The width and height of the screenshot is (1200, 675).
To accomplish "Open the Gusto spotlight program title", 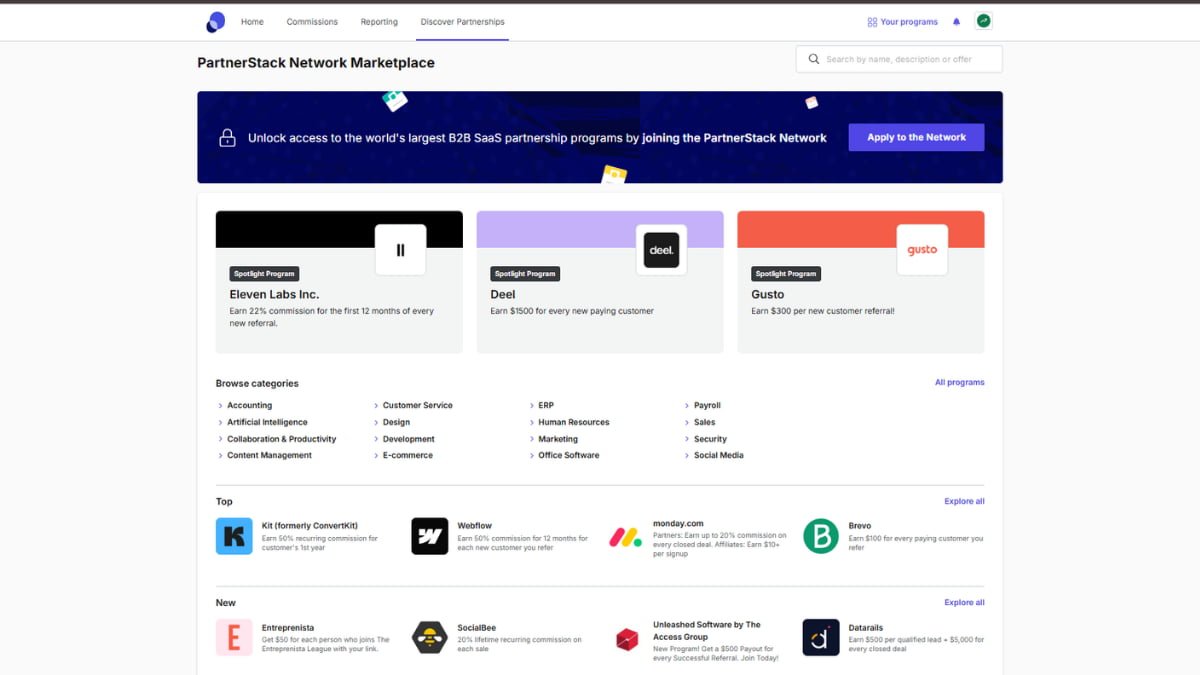I will [x=768, y=294].
